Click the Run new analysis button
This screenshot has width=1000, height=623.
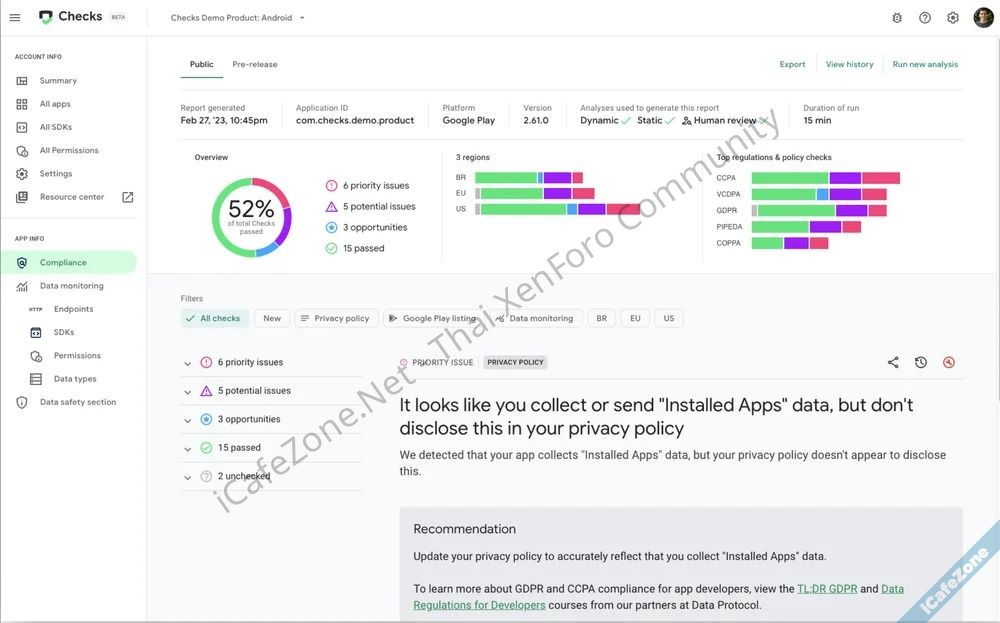[925, 64]
